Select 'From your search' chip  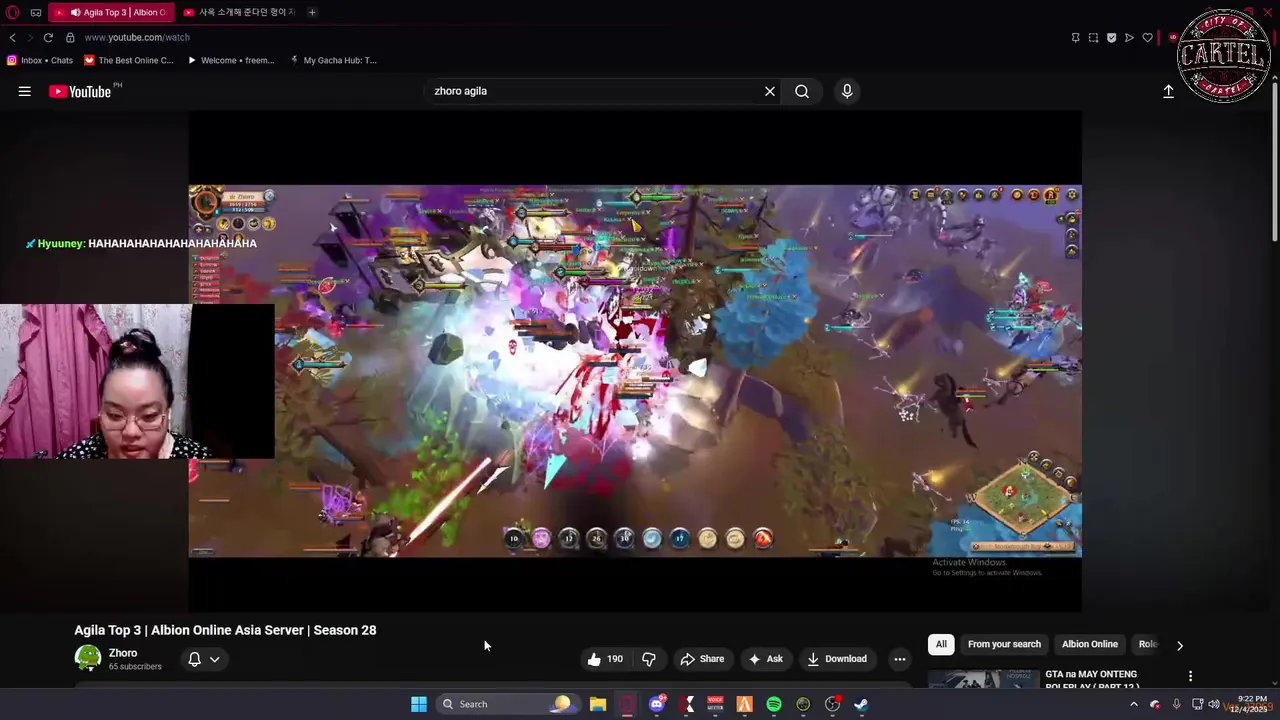tap(1004, 644)
